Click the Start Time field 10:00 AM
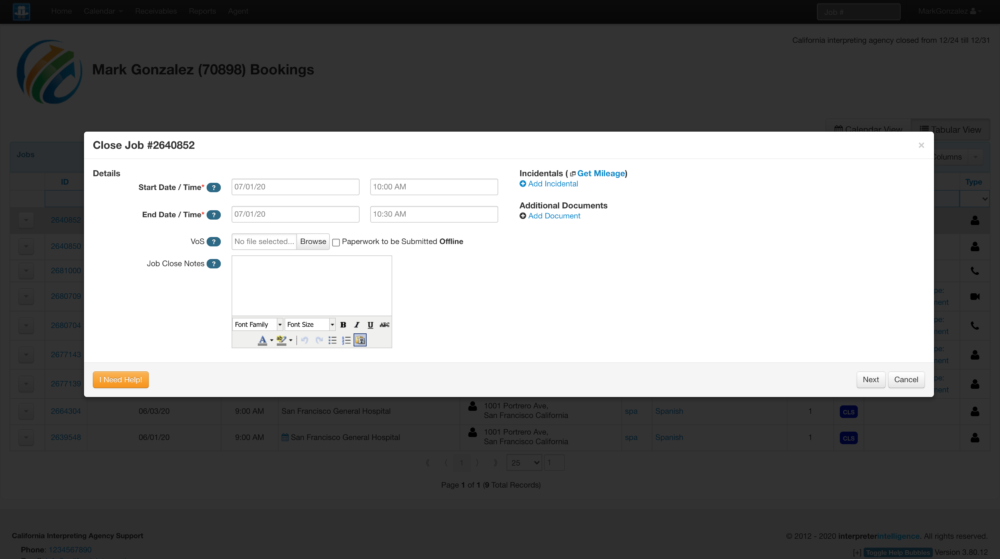The image size is (1000, 559). [434, 187]
